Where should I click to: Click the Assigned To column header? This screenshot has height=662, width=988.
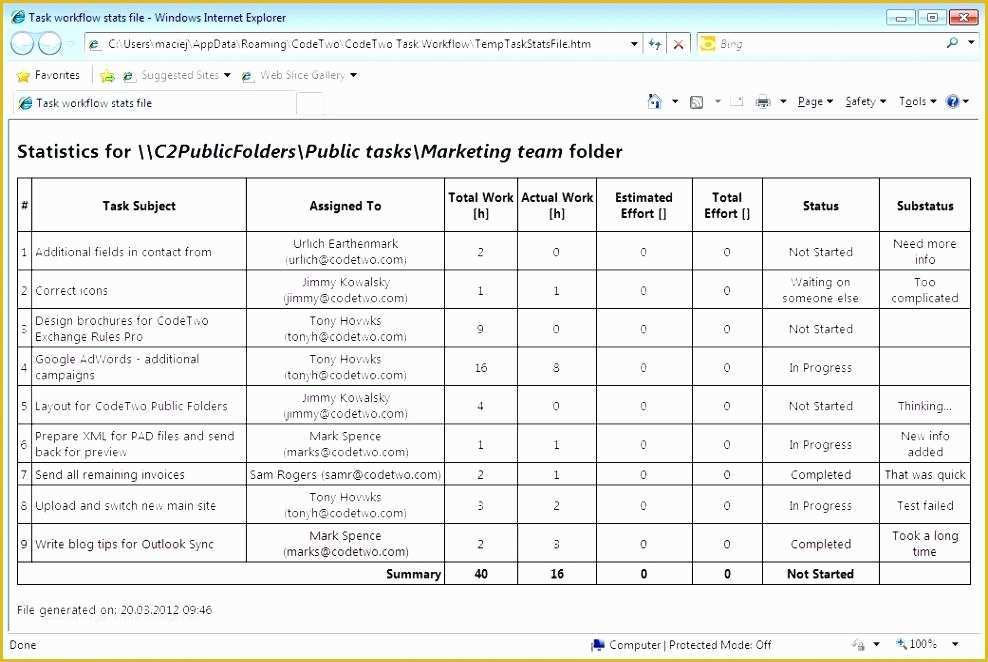345,206
